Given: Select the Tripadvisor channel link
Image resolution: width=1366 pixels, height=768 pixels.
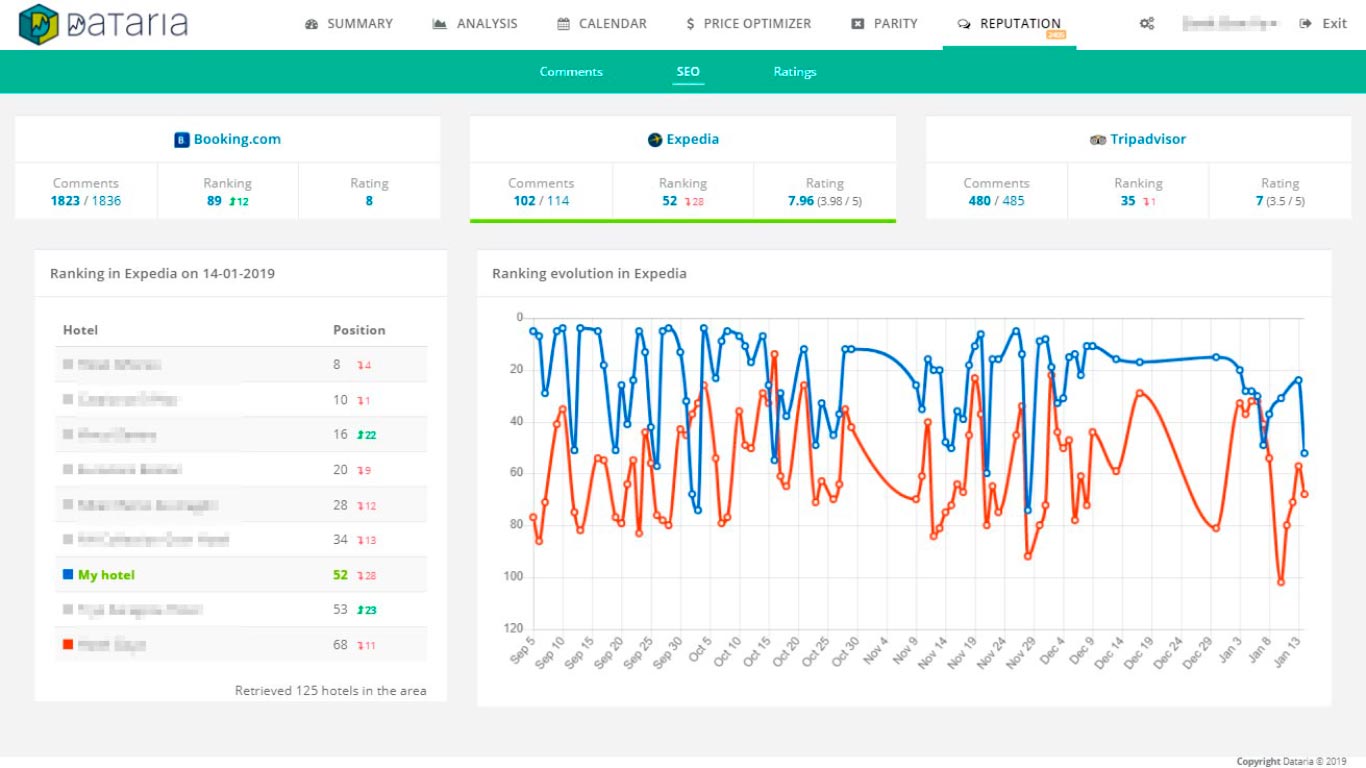Looking at the screenshot, I should point(1148,140).
